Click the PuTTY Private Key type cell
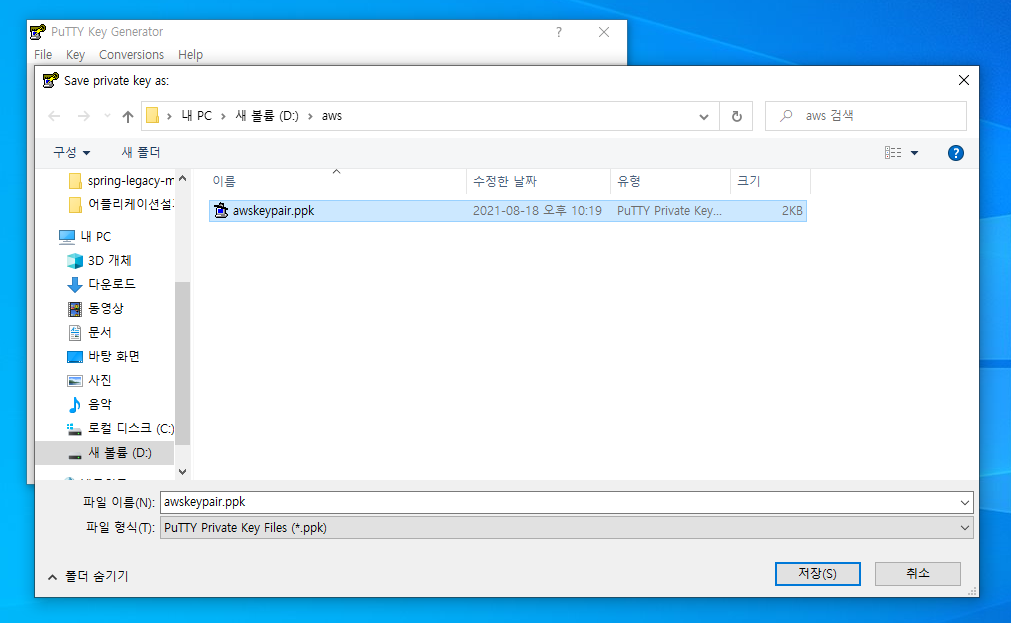Viewport: 1011px width, 623px height. [x=669, y=211]
